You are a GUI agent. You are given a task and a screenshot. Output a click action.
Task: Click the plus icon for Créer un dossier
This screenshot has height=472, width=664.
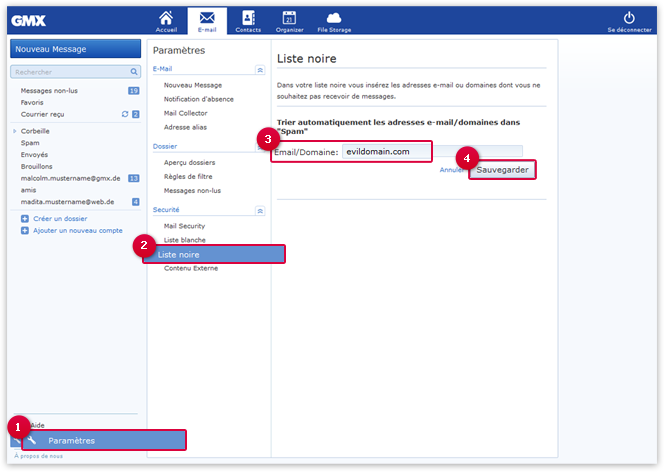[x=25, y=219]
